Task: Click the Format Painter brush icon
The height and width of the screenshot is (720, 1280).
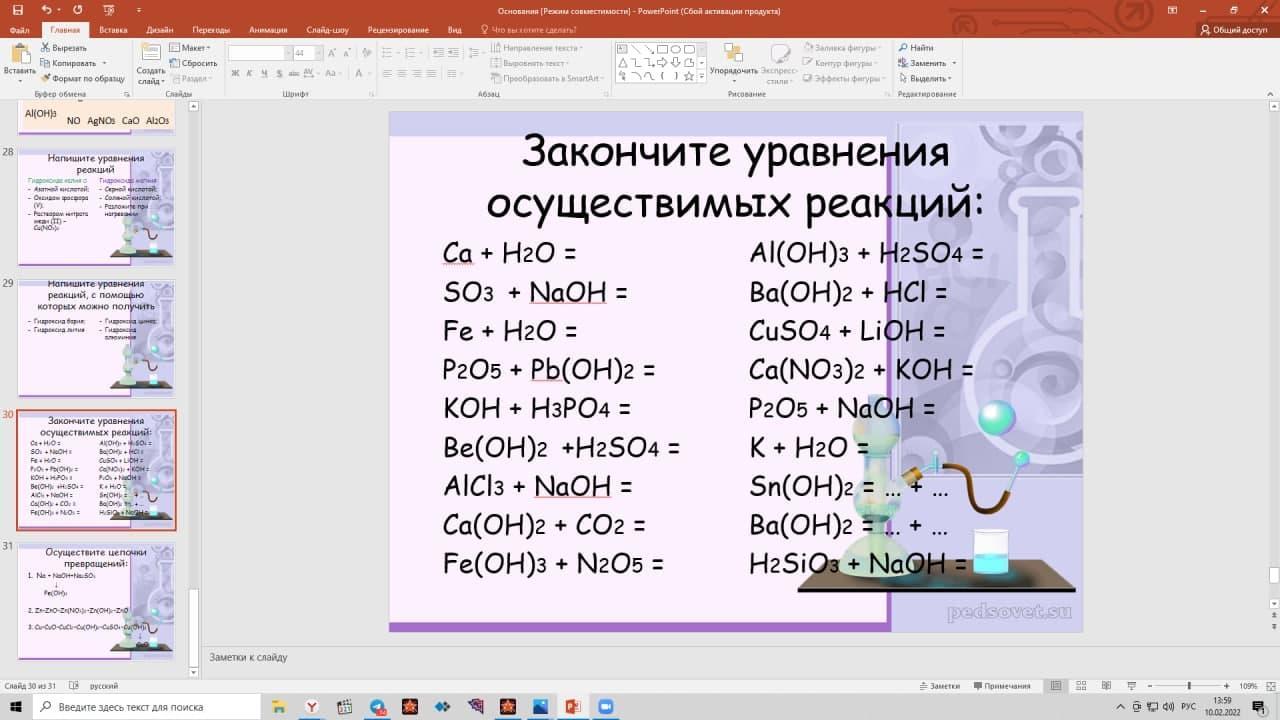Action: click(46, 78)
